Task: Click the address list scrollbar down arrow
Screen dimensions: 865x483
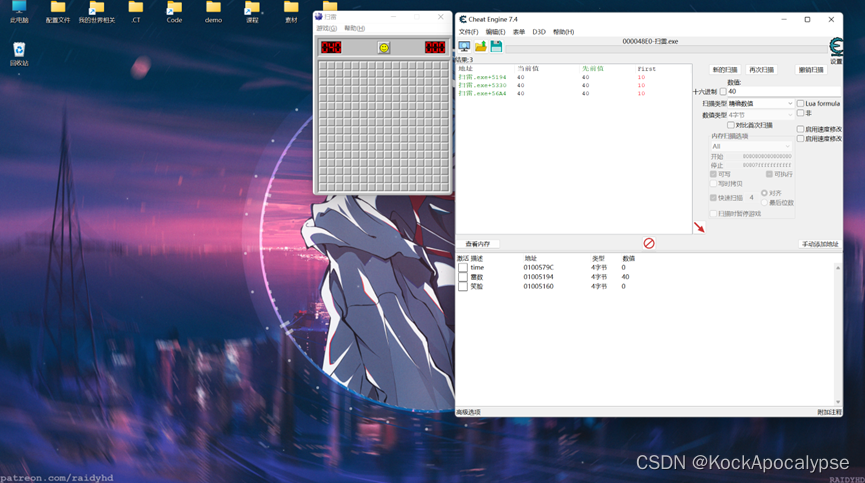Action: (838, 402)
